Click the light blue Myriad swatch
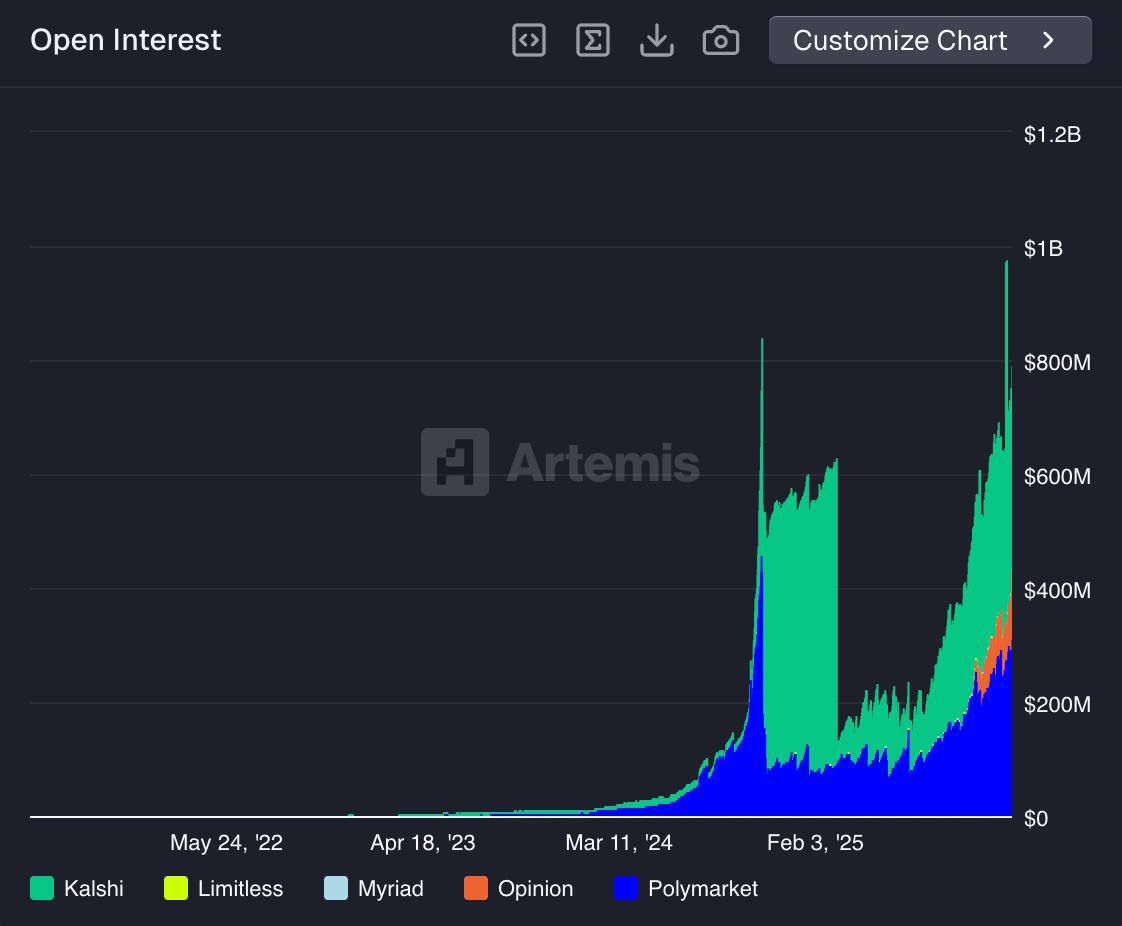Screen dimensions: 1122x926 click(x=336, y=888)
